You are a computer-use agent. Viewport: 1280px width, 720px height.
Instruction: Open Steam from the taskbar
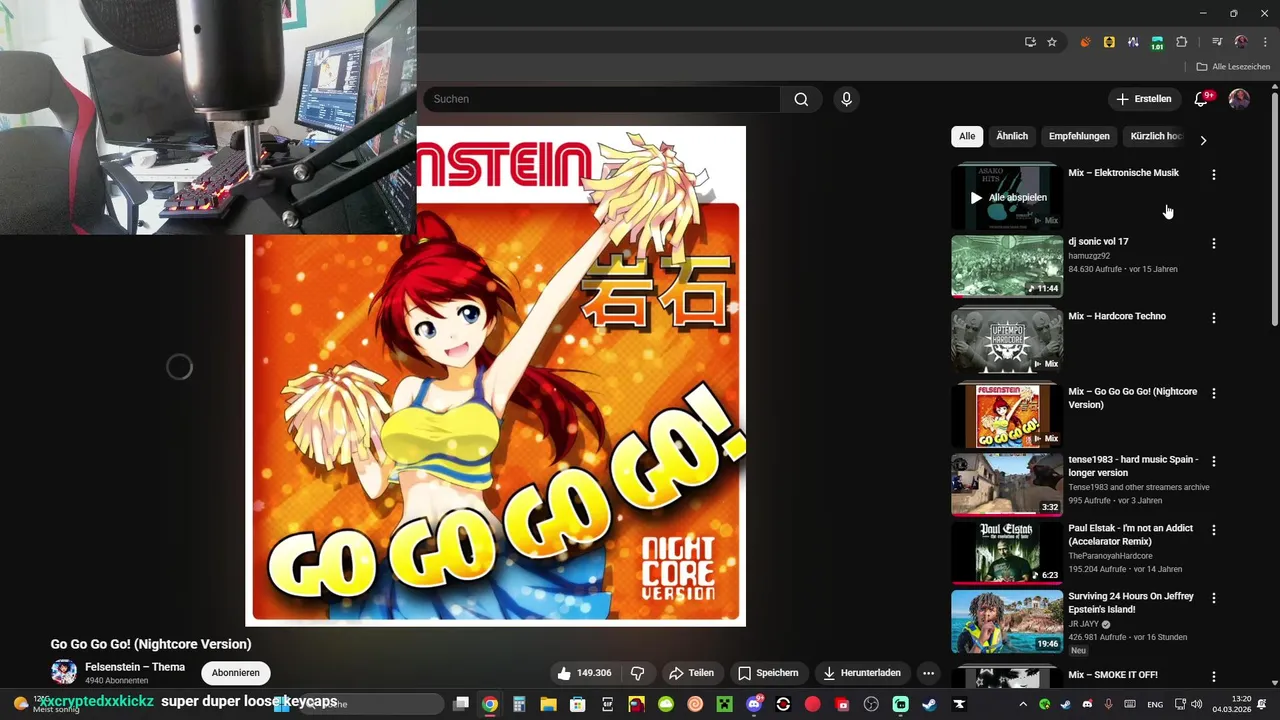pos(930,704)
